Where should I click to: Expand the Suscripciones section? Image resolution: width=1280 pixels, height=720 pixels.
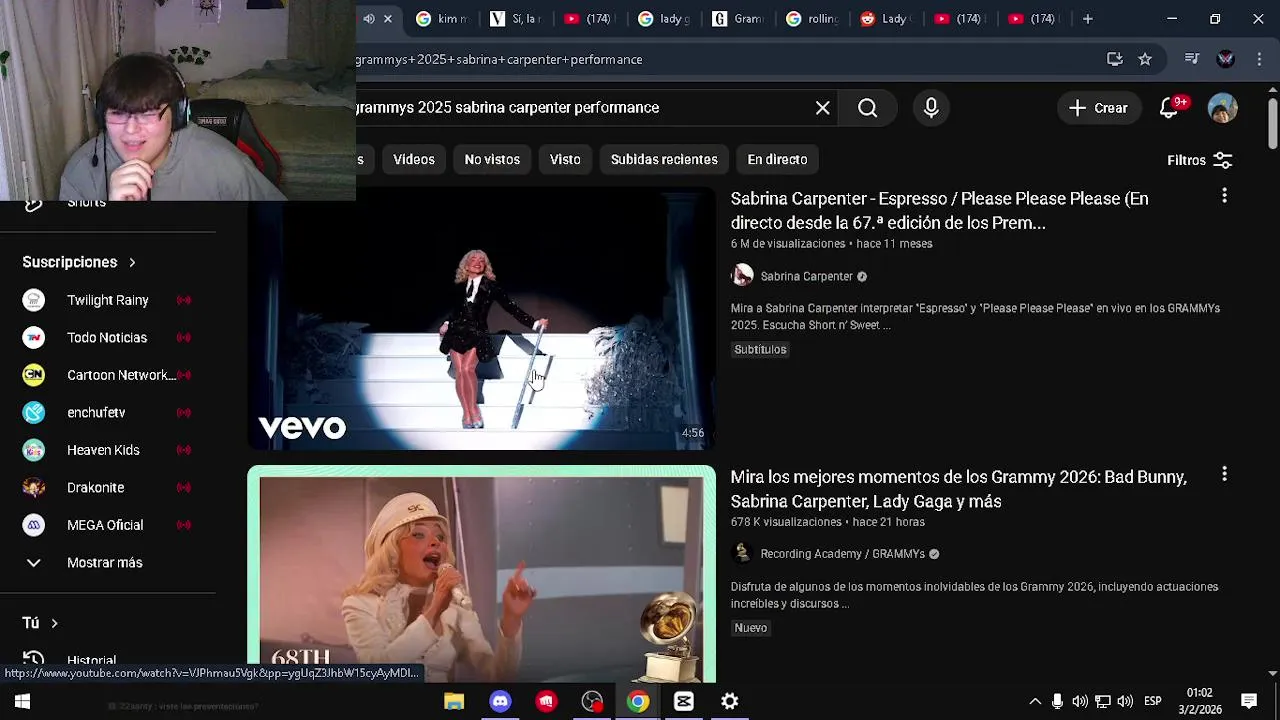[79, 262]
